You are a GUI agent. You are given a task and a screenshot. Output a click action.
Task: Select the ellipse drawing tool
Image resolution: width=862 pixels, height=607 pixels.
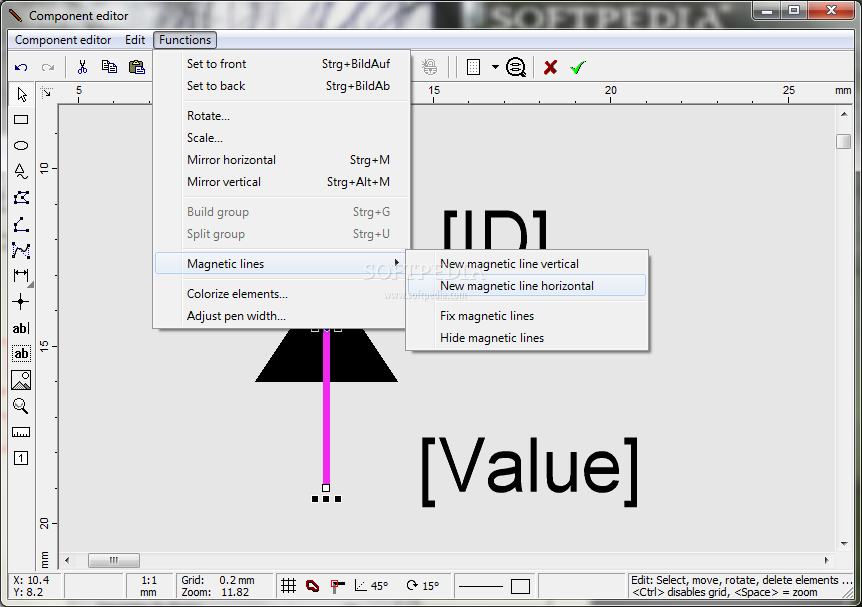coord(21,145)
